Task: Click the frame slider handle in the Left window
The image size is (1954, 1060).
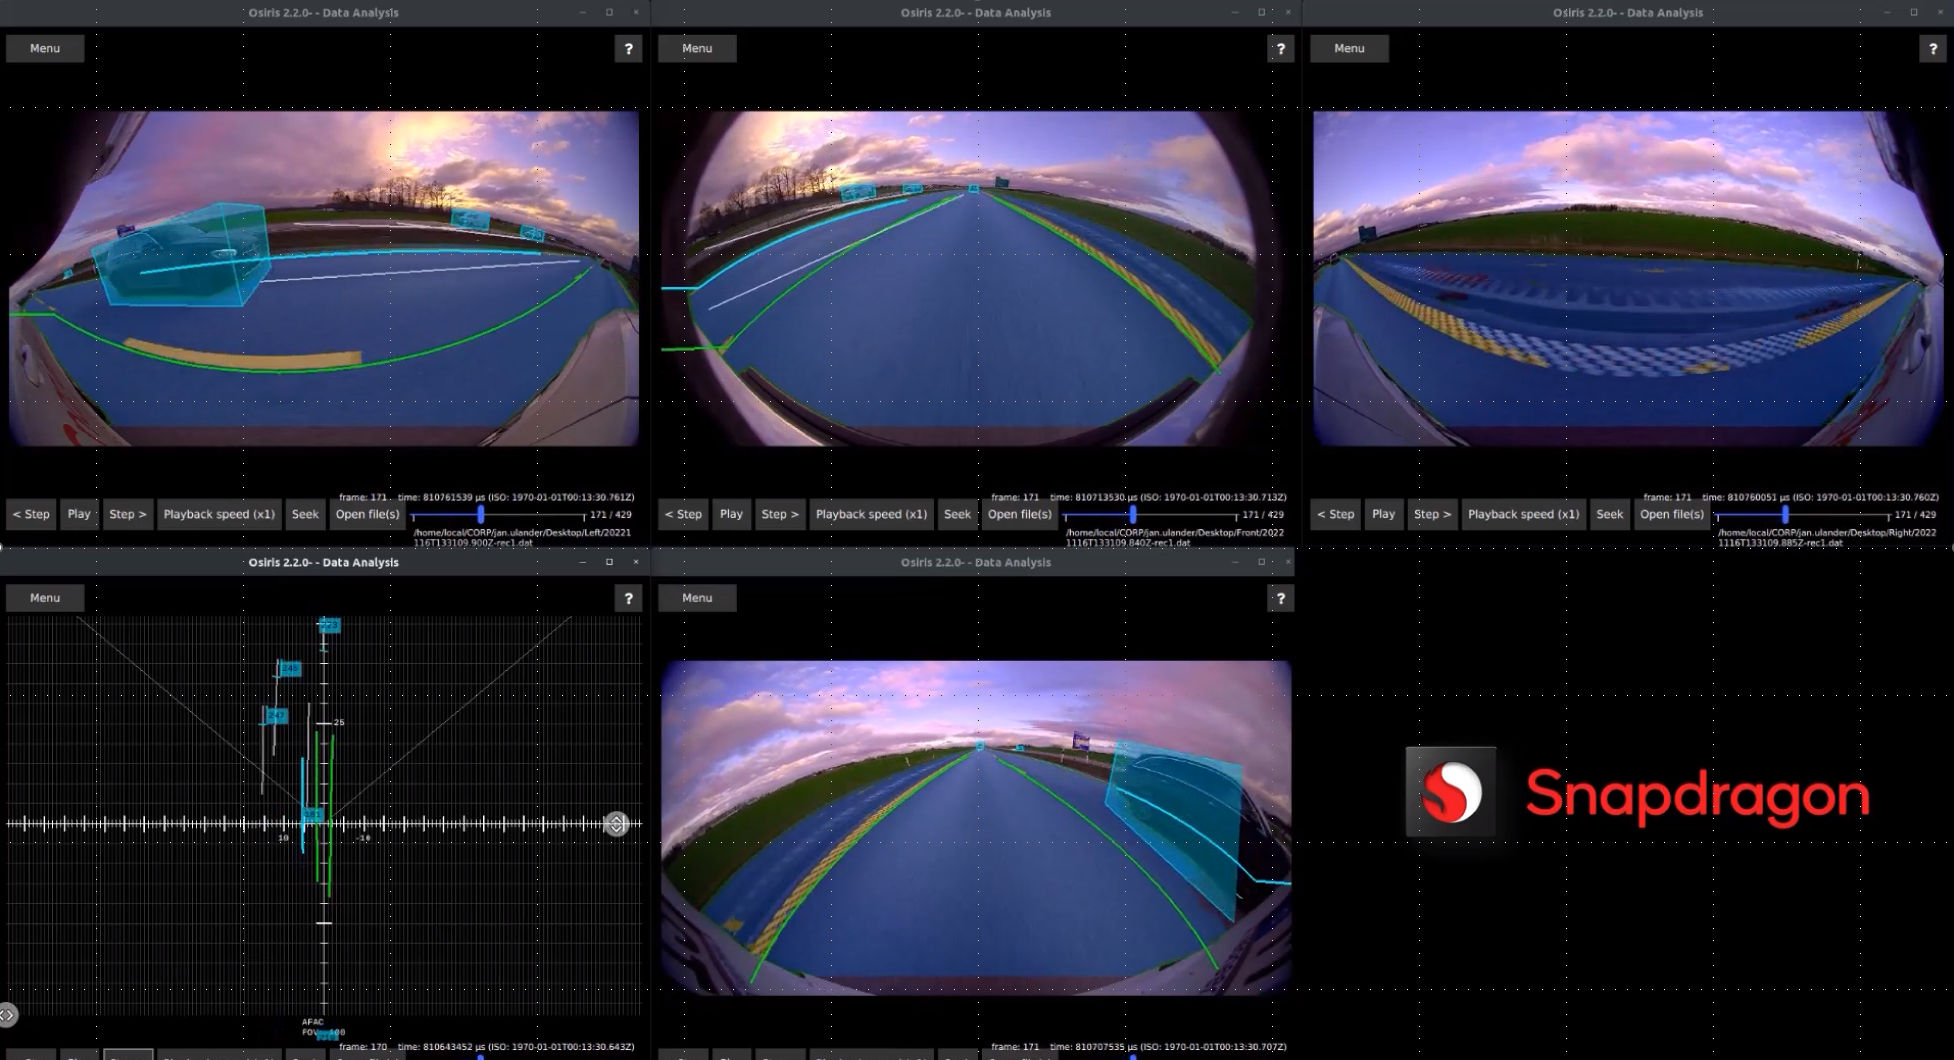Action: (481, 514)
